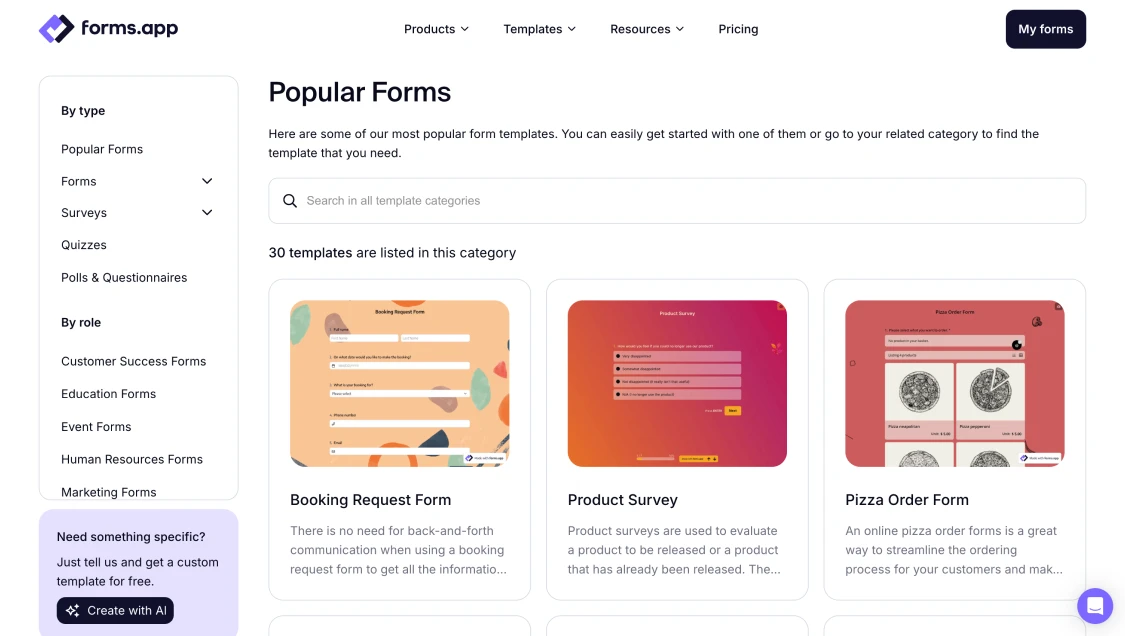Select Education Forms under By role
Viewport: 1125px width, 636px height.
pos(108,393)
